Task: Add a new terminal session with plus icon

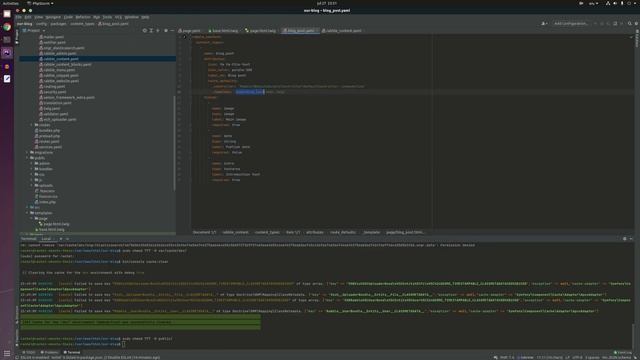Action: coord(61,239)
